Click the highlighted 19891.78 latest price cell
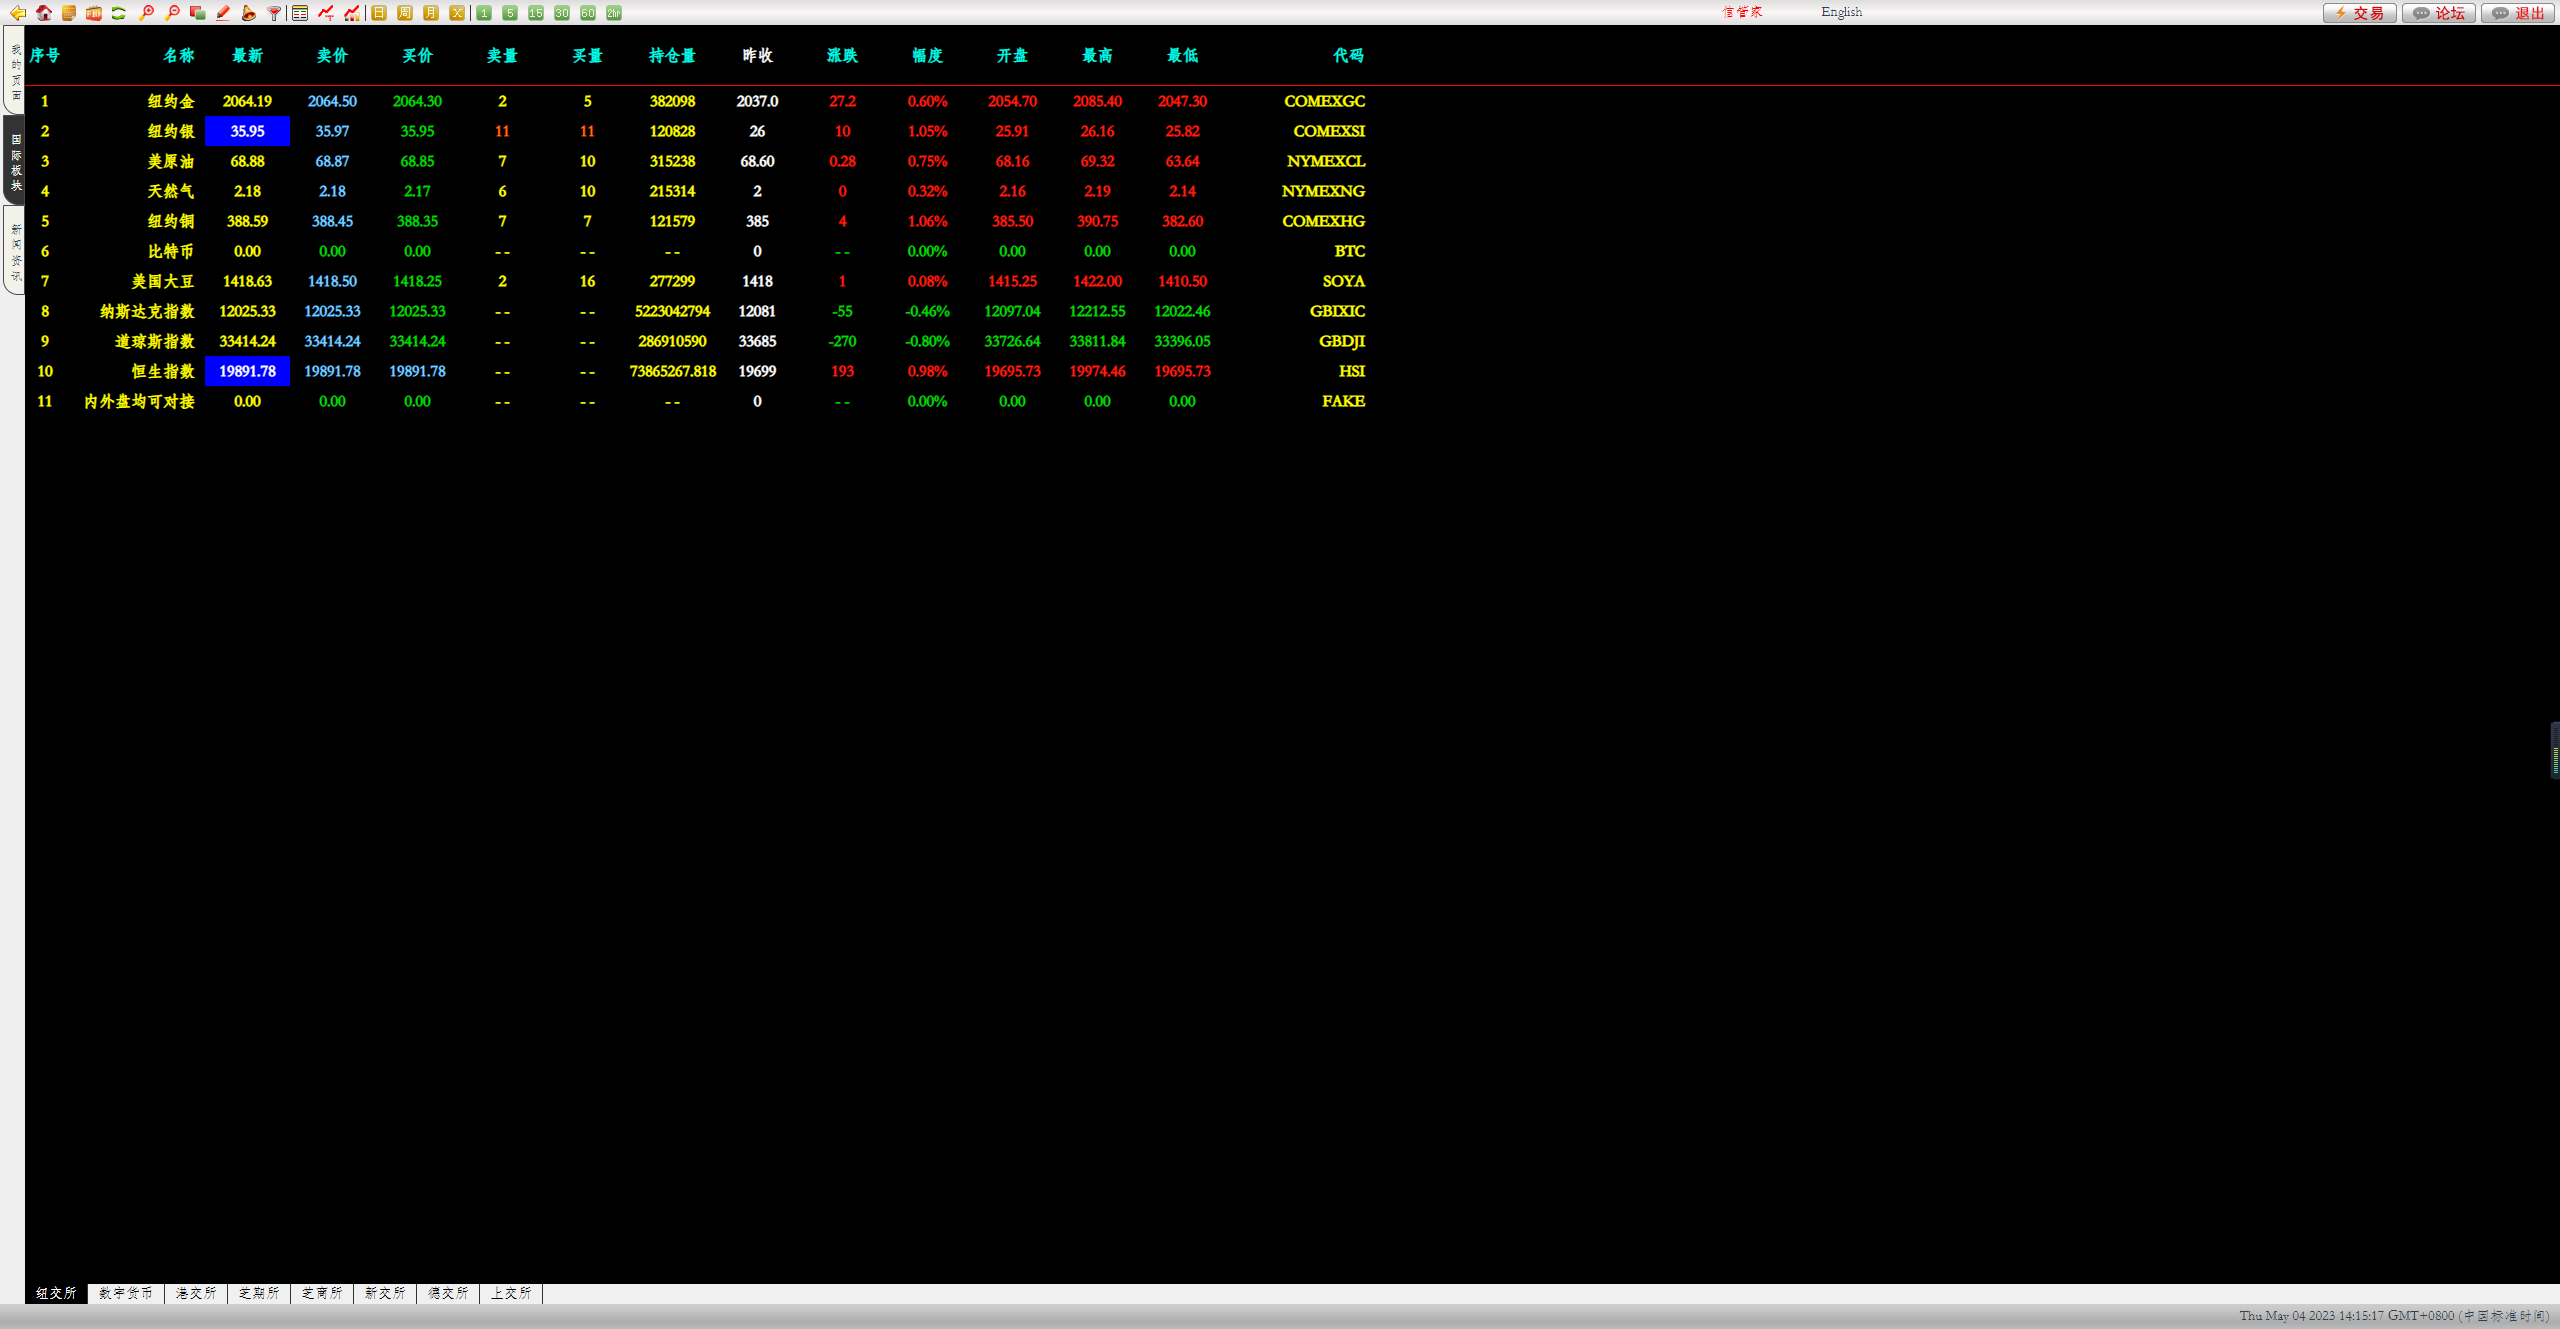 click(x=247, y=371)
